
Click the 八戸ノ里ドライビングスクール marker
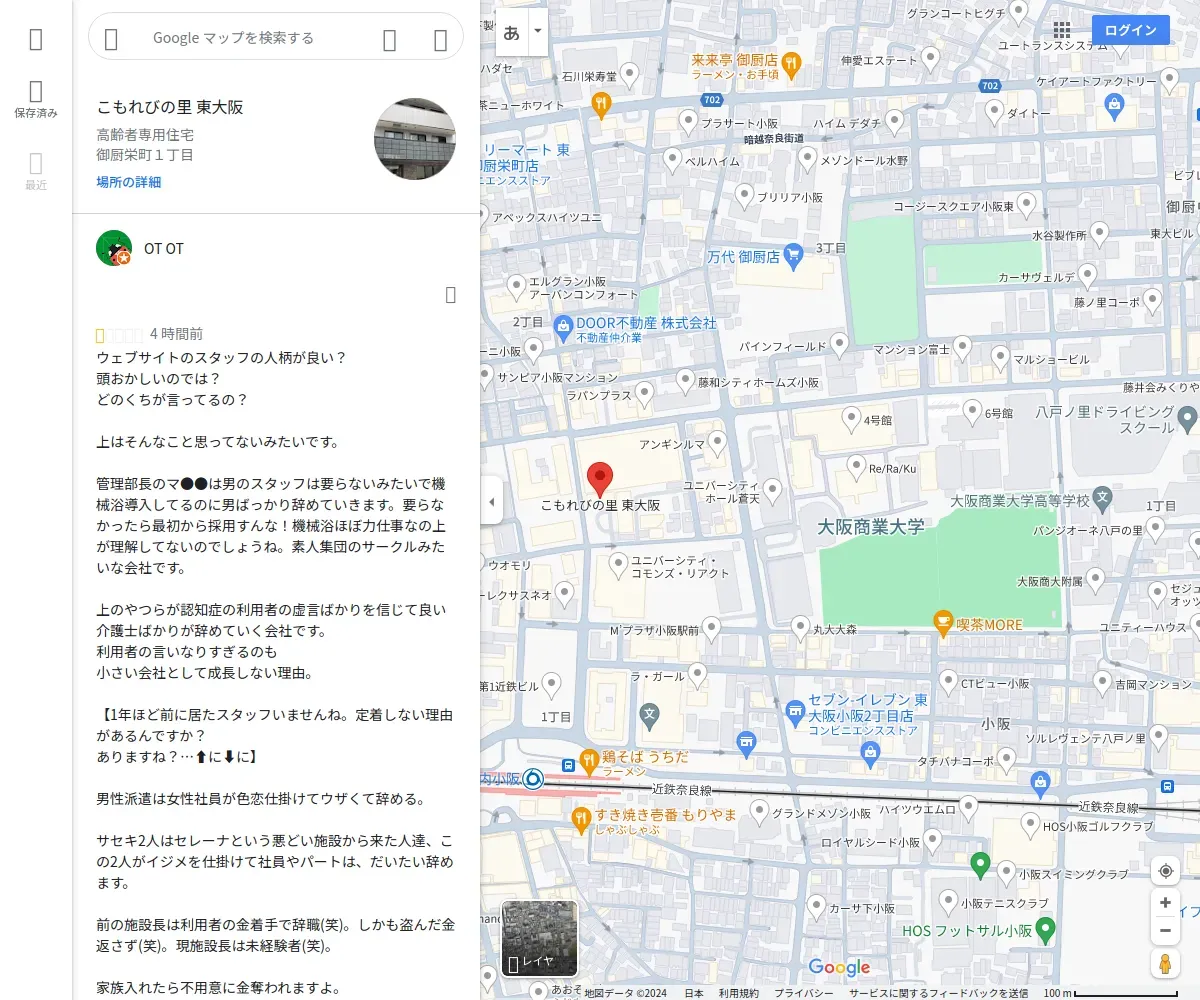1187,417
